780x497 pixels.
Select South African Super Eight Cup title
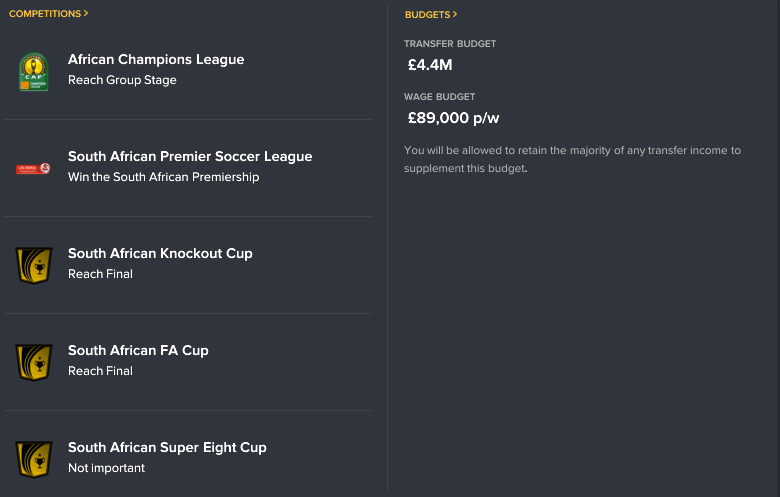[x=167, y=447]
